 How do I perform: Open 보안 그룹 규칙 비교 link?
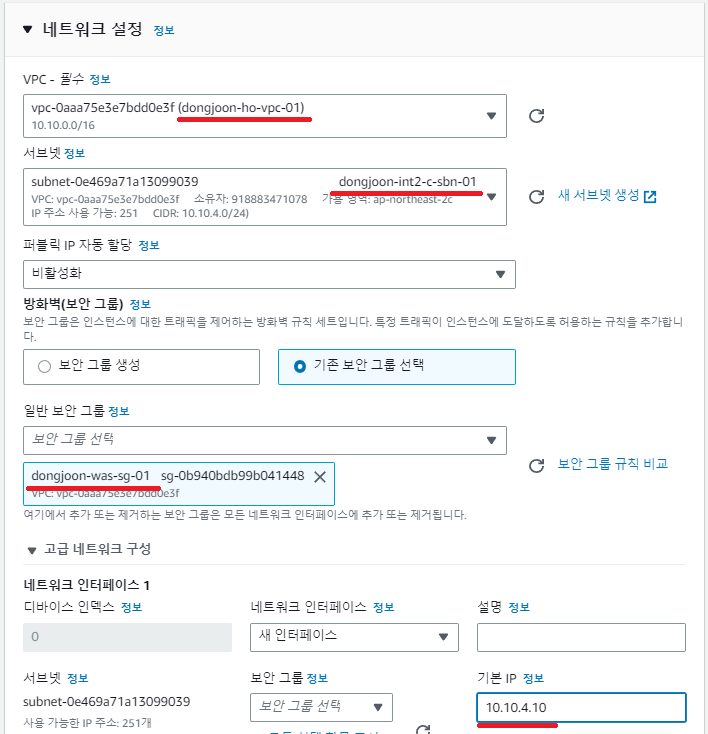pos(612,463)
